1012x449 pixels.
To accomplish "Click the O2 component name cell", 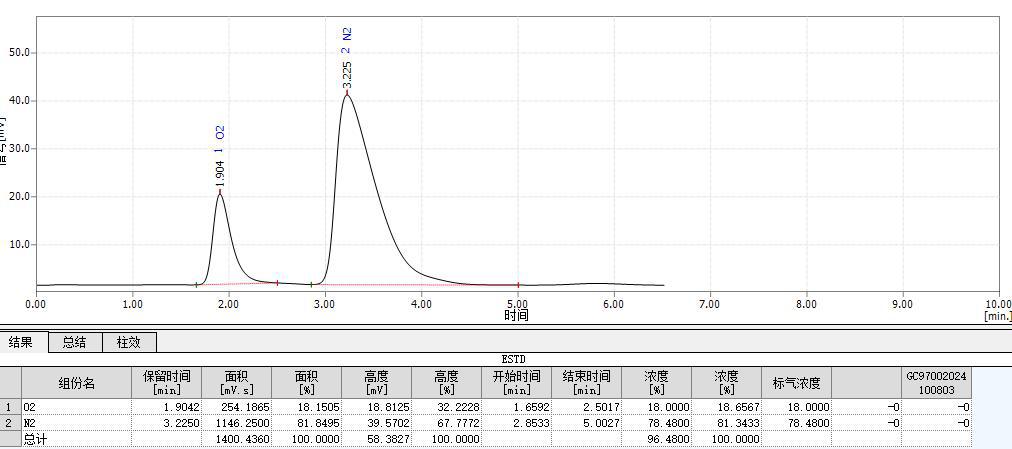I will pyautogui.click(x=77, y=407).
